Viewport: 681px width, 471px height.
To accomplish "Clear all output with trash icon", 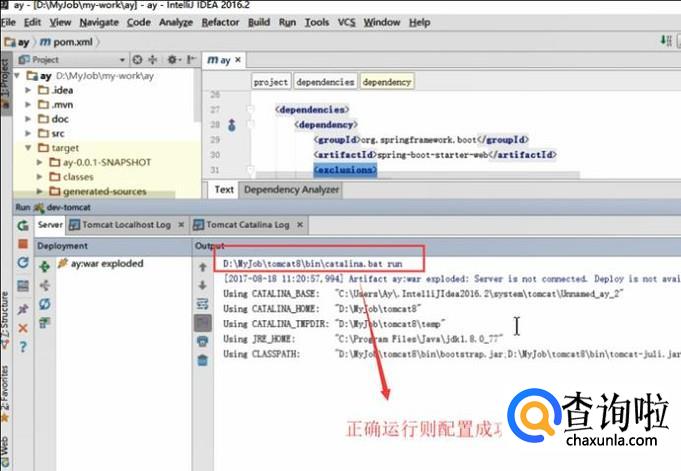I will click(x=202, y=360).
